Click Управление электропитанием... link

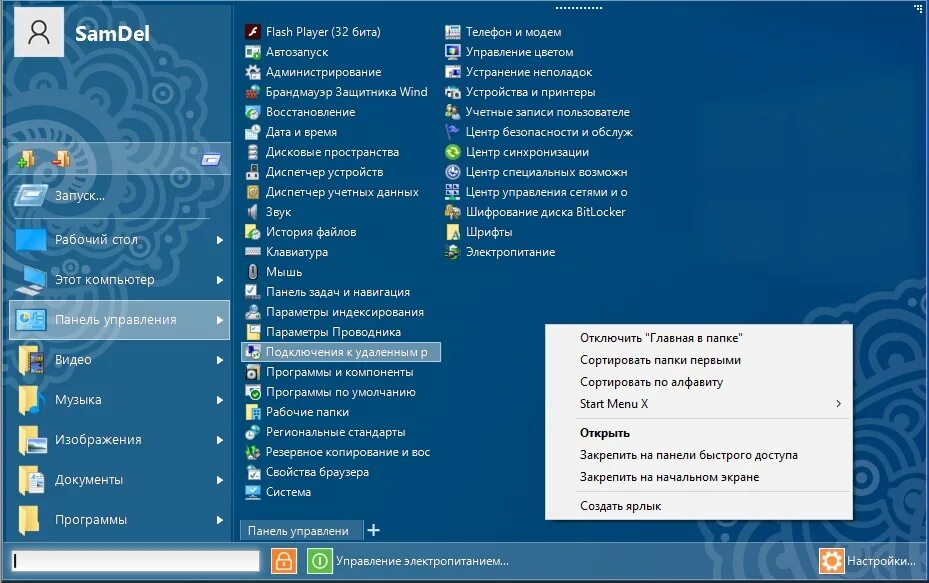pos(422,560)
